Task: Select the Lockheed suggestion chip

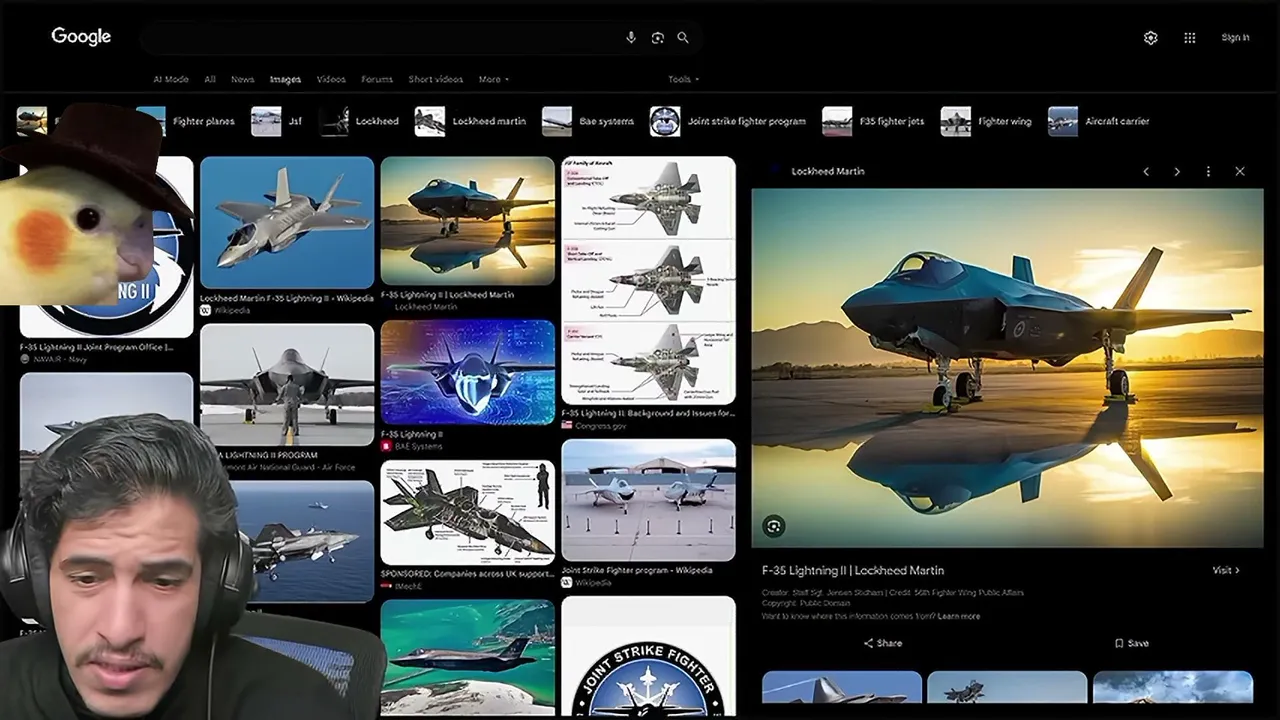Action: click(360, 121)
